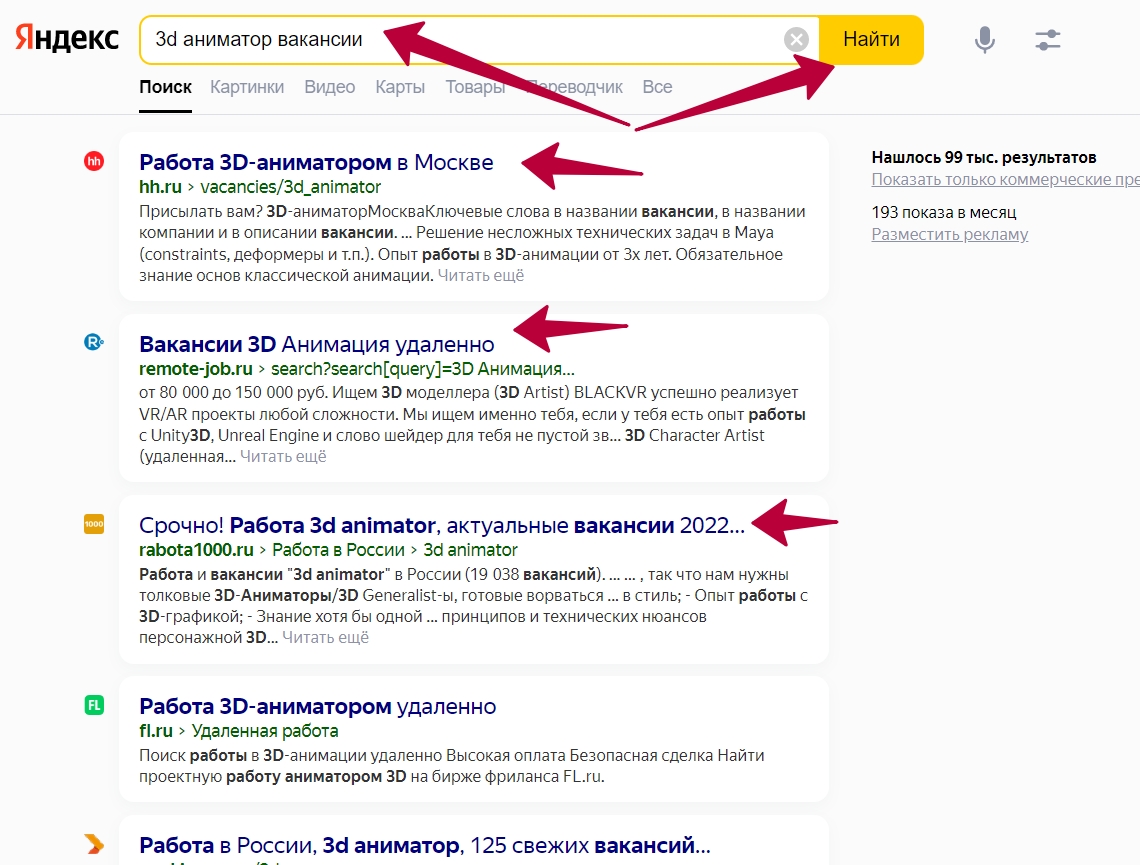The image size is (1140, 865).
Task: Click 'Работа в России' breadcrumb link
Action: tap(338, 550)
